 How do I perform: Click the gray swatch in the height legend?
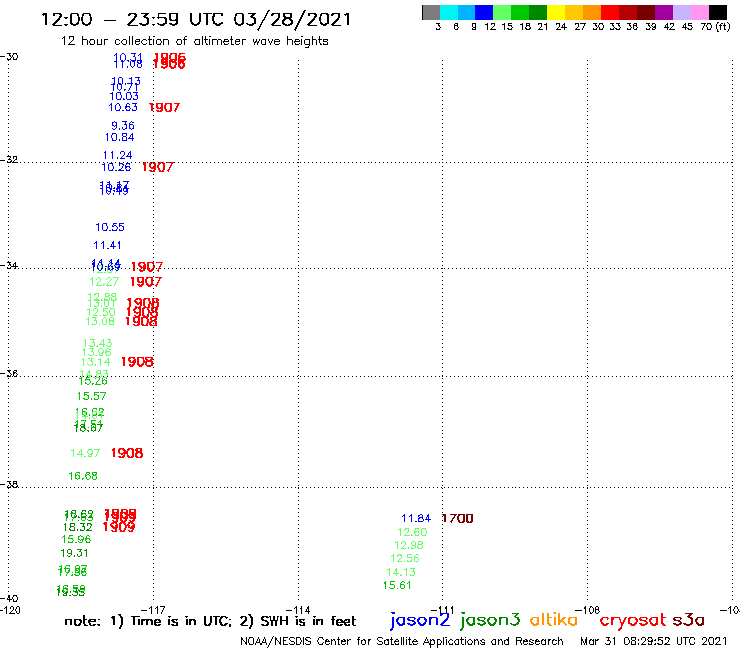click(431, 12)
